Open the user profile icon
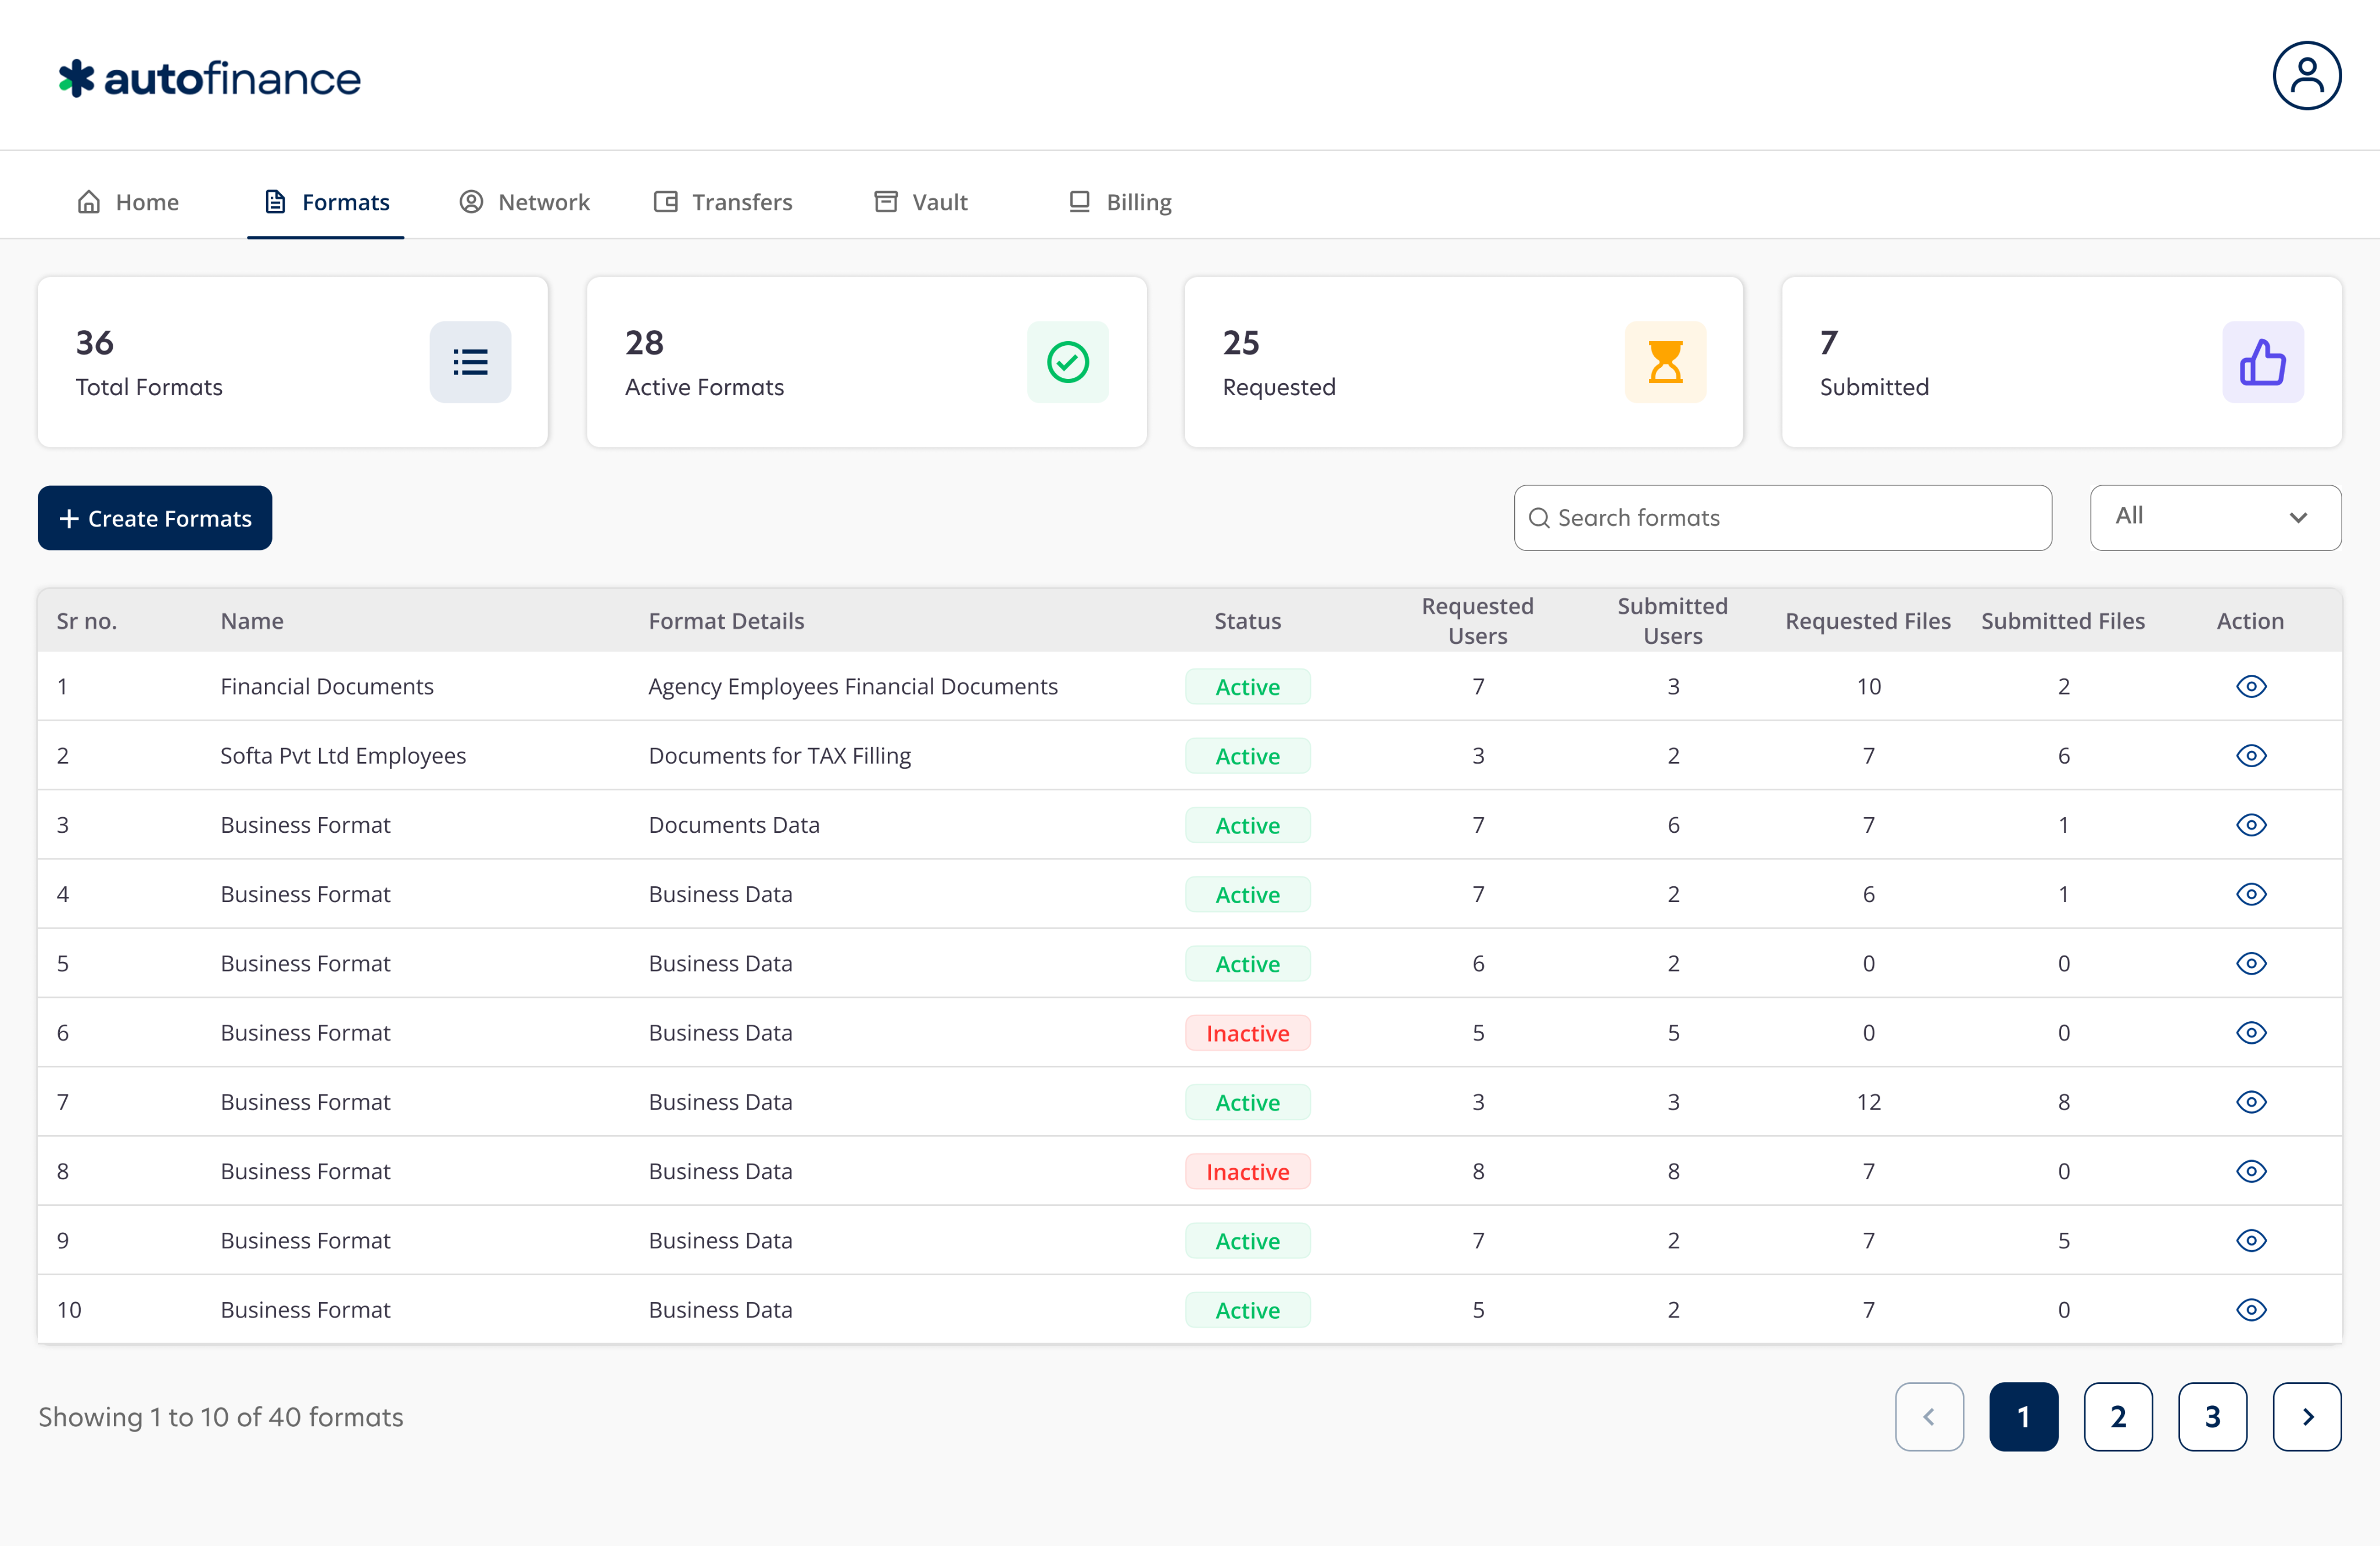Screen dimensions: 2380x1546 point(2306,75)
